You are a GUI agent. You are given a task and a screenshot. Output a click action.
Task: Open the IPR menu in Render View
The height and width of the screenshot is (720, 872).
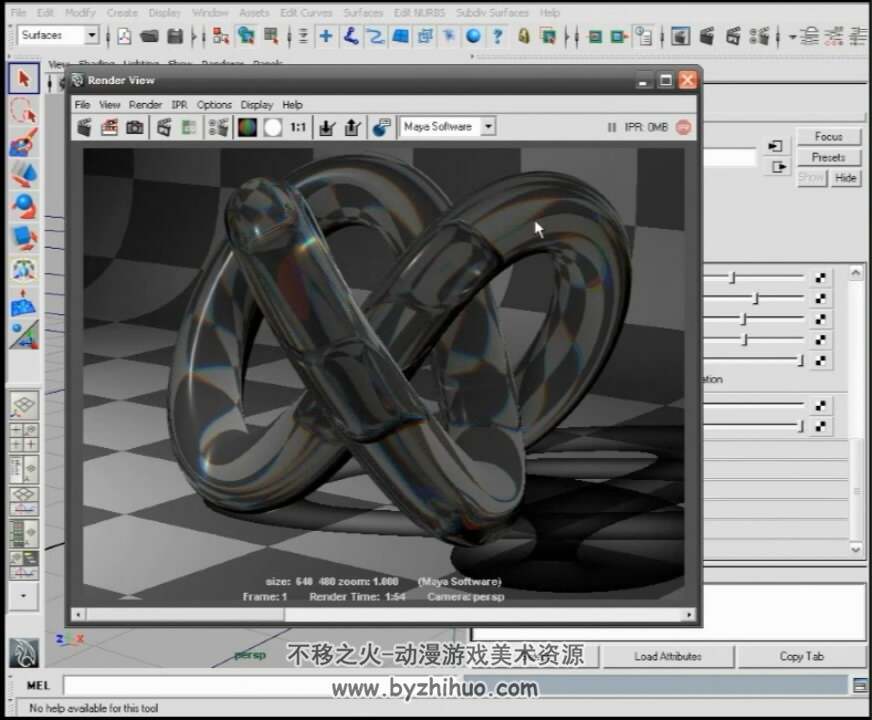[x=179, y=105]
